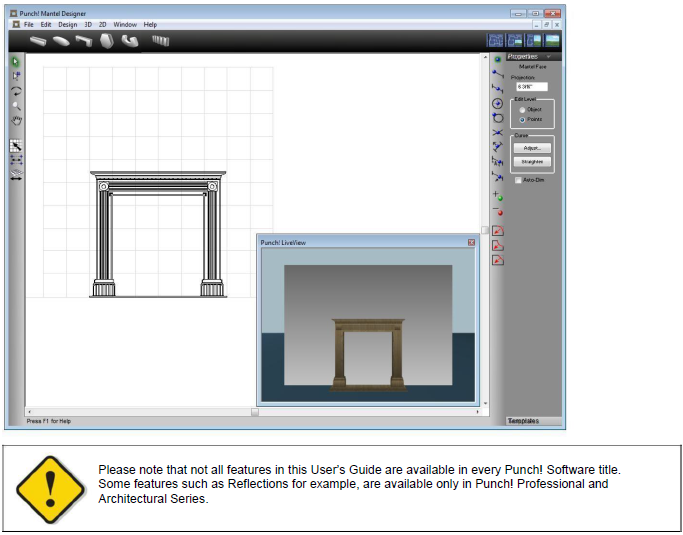Image resolution: width=683 pixels, height=535 pixels.
Task: Click the horizontal scrollbar thumb of canvas
Action: click(255, 412)
